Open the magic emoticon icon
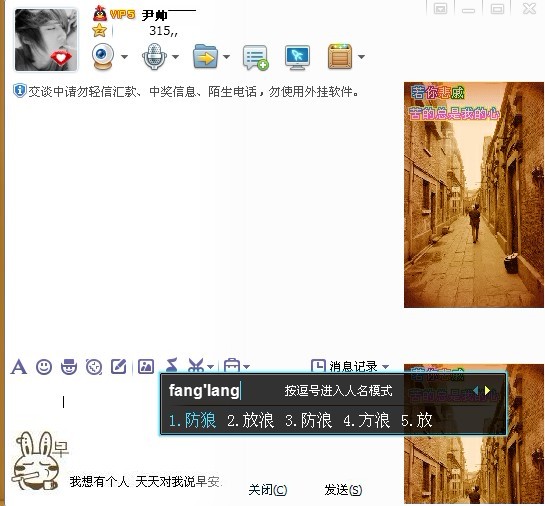The width and height of the screenshot is (545, 506). [x=69, y=367]
